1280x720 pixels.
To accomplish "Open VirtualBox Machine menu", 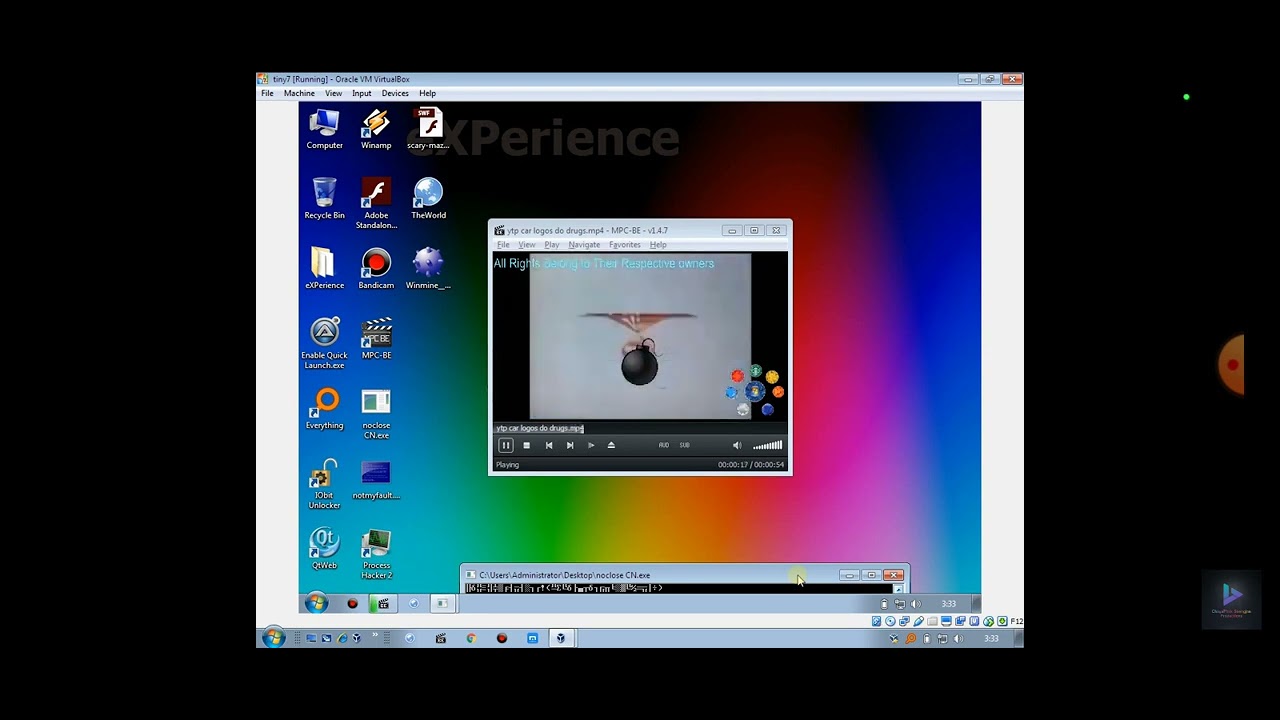I will click(299, 93).
